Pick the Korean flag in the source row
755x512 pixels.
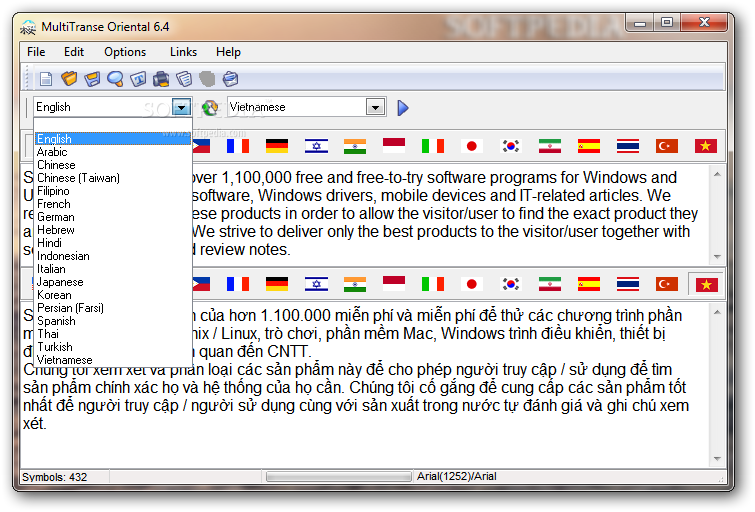pos(511,146)
